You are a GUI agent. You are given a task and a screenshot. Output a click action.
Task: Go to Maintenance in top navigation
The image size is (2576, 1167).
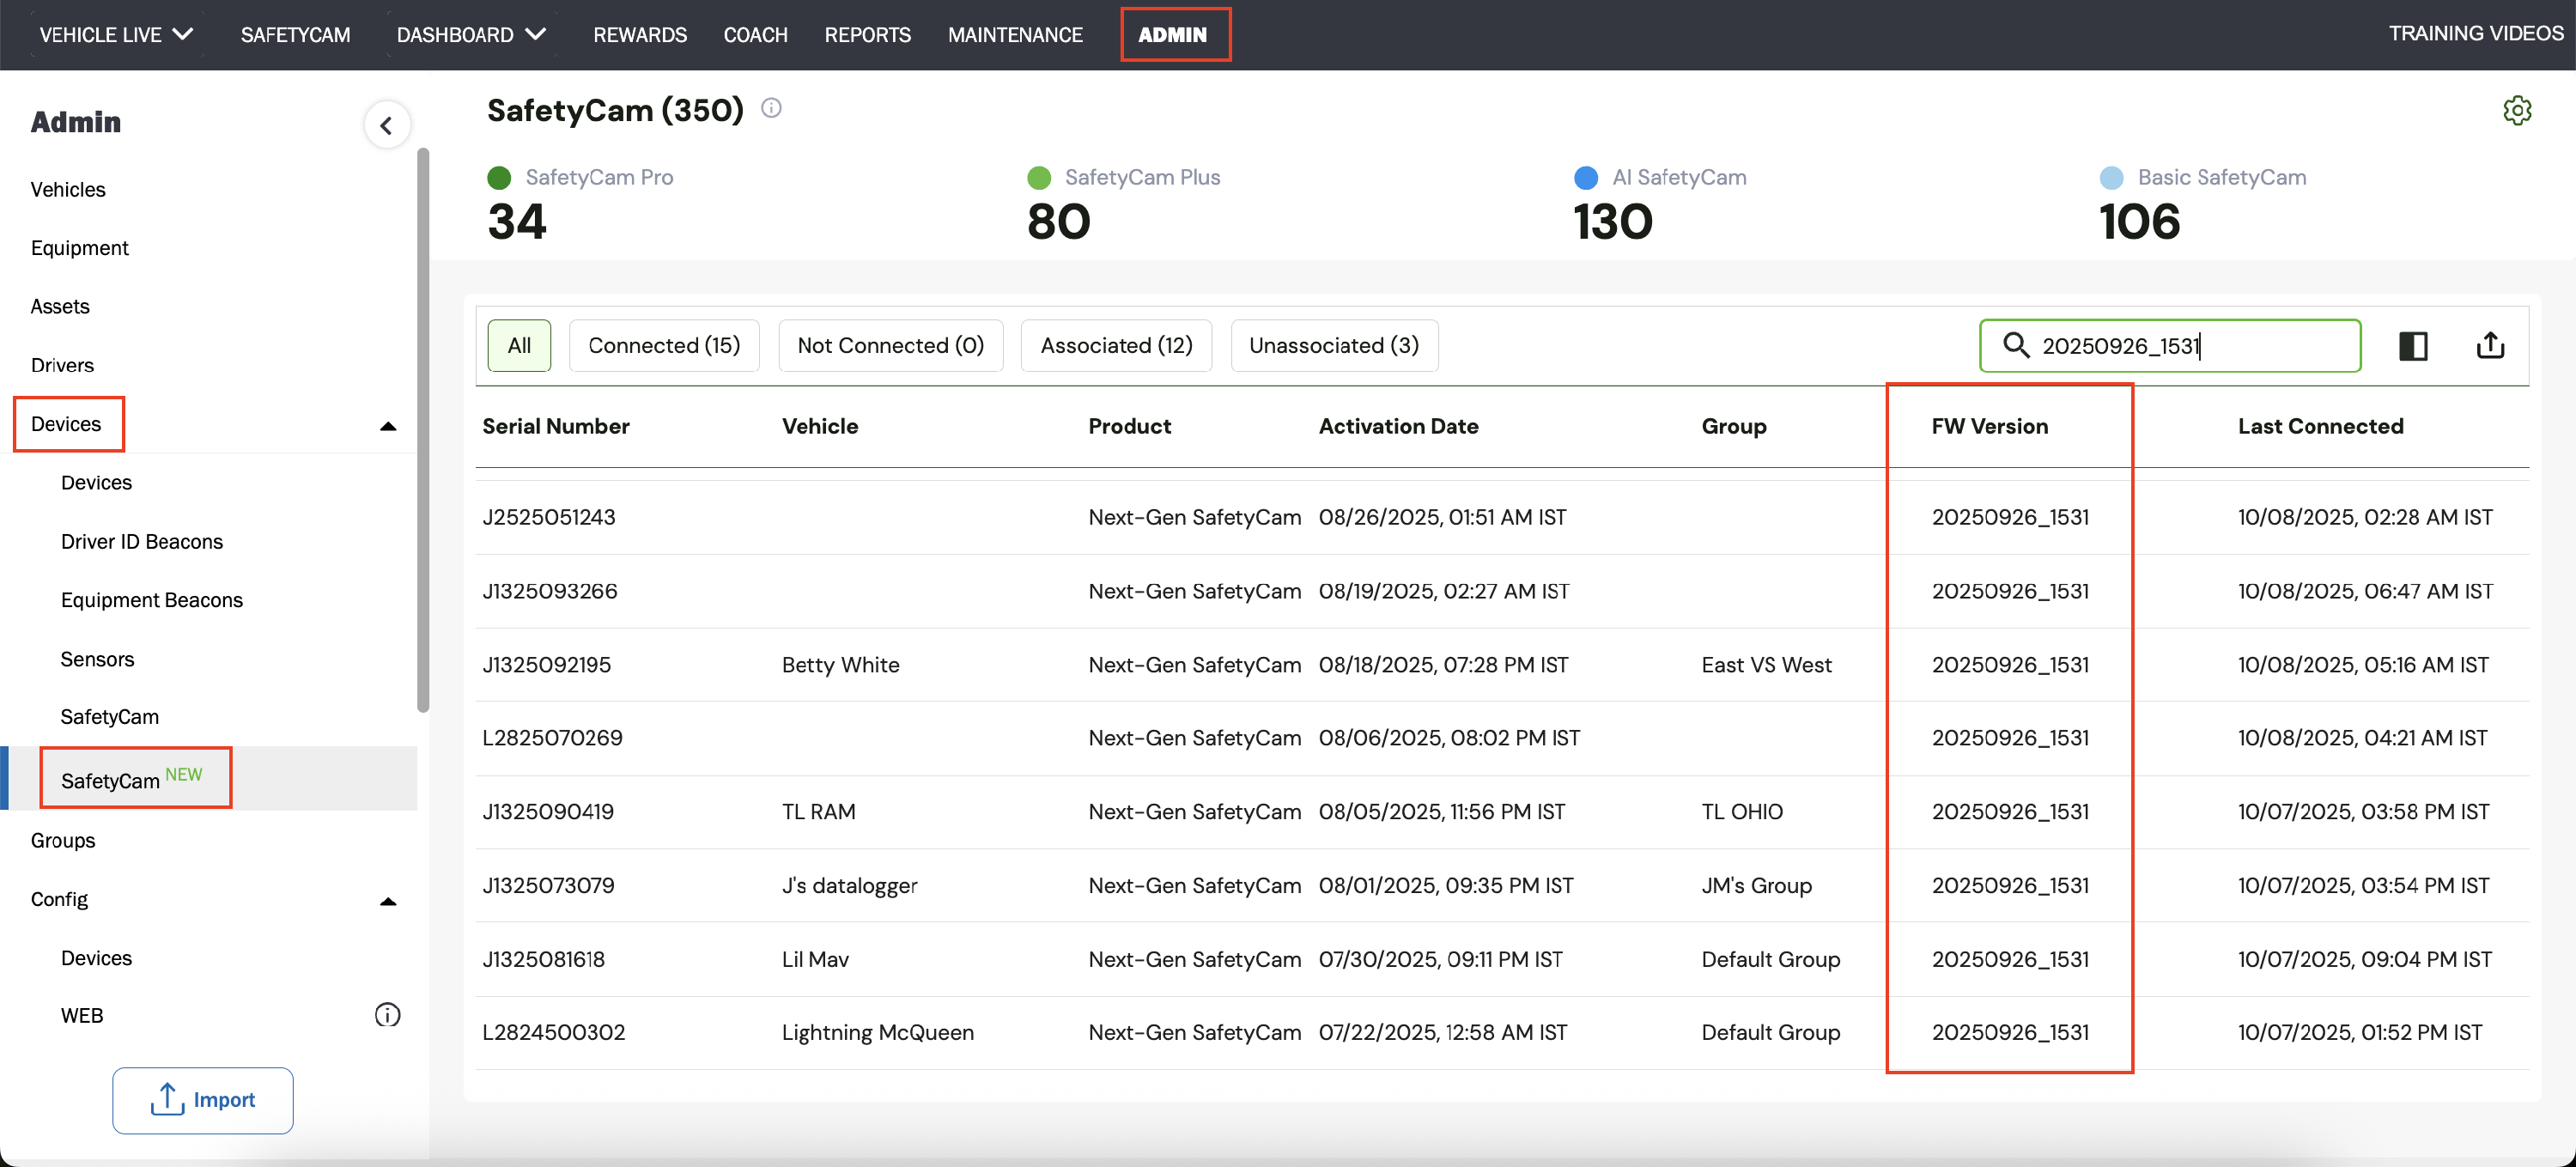click(x=1015, y=35)
